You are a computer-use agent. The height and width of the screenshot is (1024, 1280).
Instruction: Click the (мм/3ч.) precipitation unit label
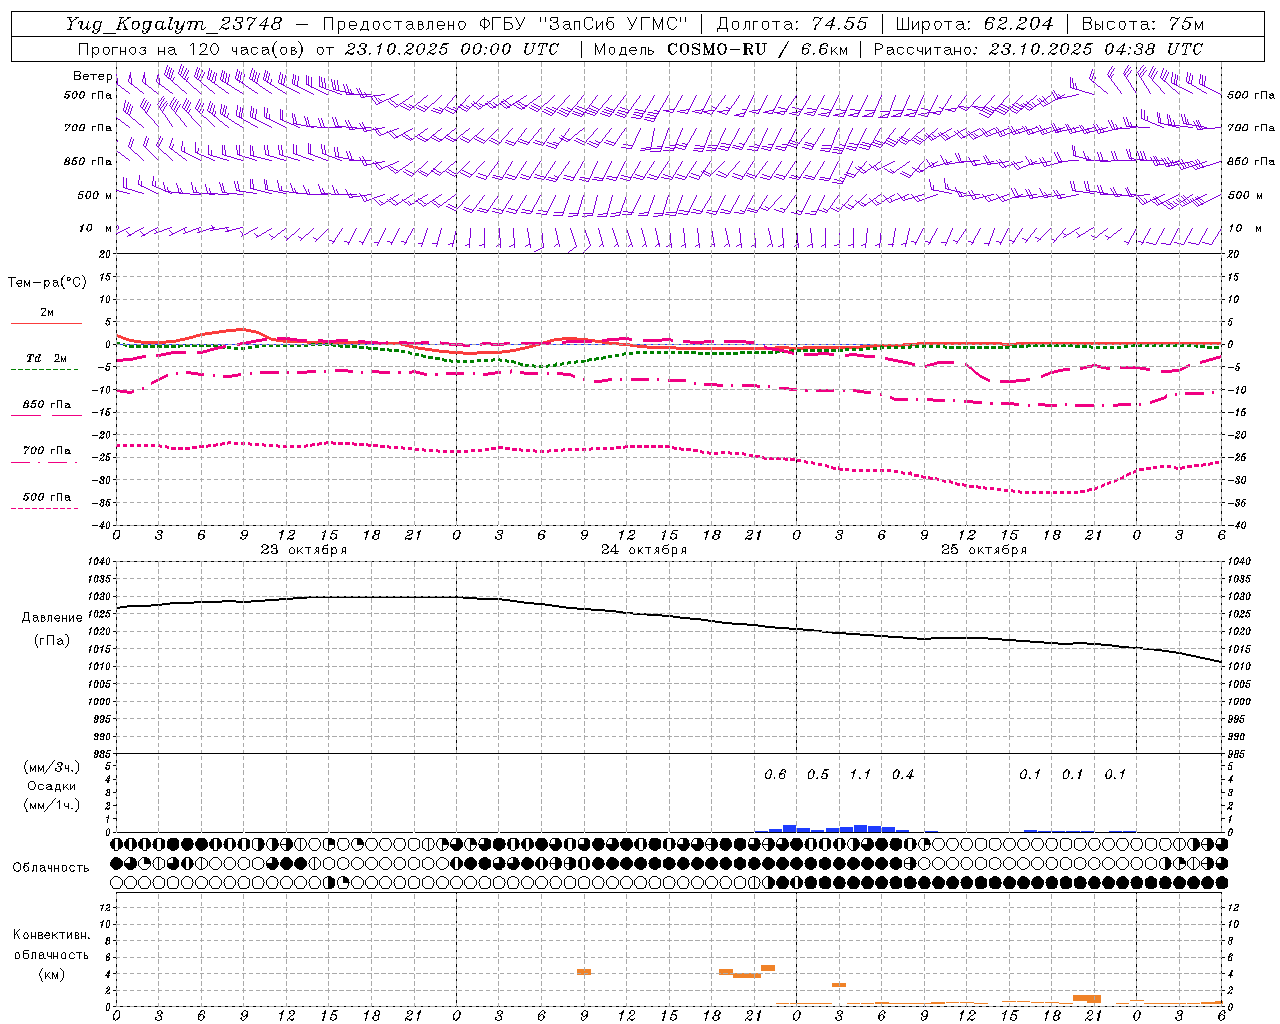click(52, 768)
